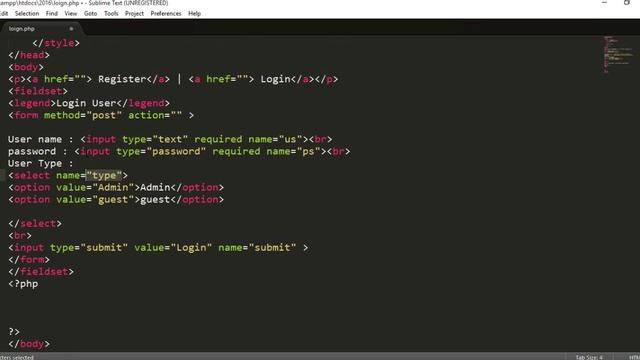Close the loign.php tab via its dot

pyautogui.click(x=71, y=29)
